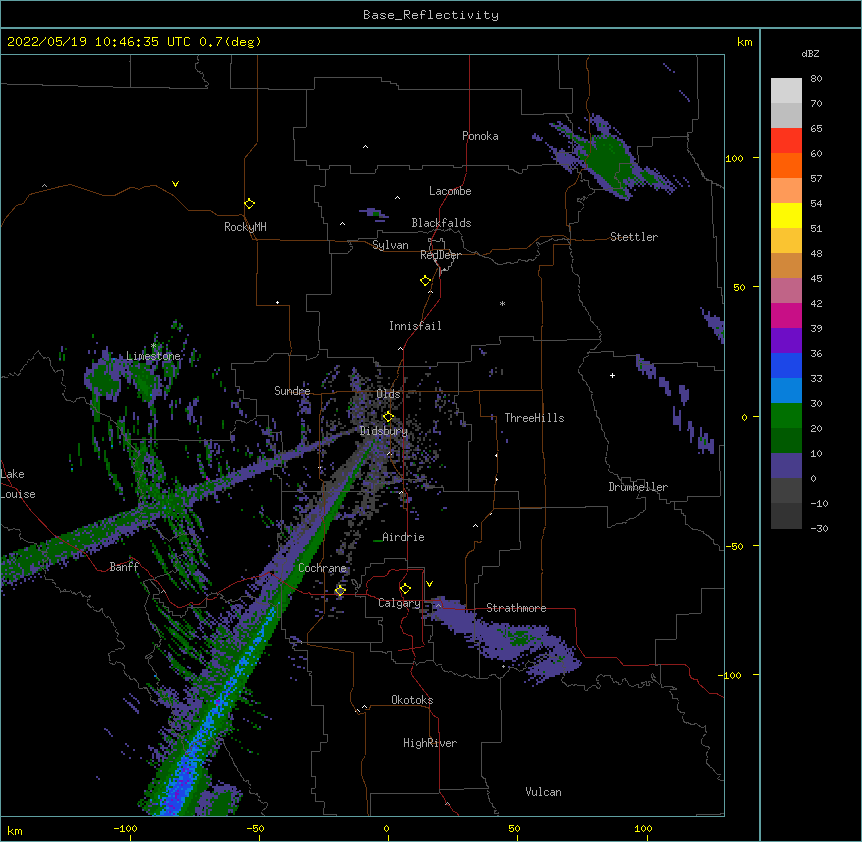This screenshot has width=862, height=842.
Task: Click the ThreeHills label
Action: click(534, 418)
